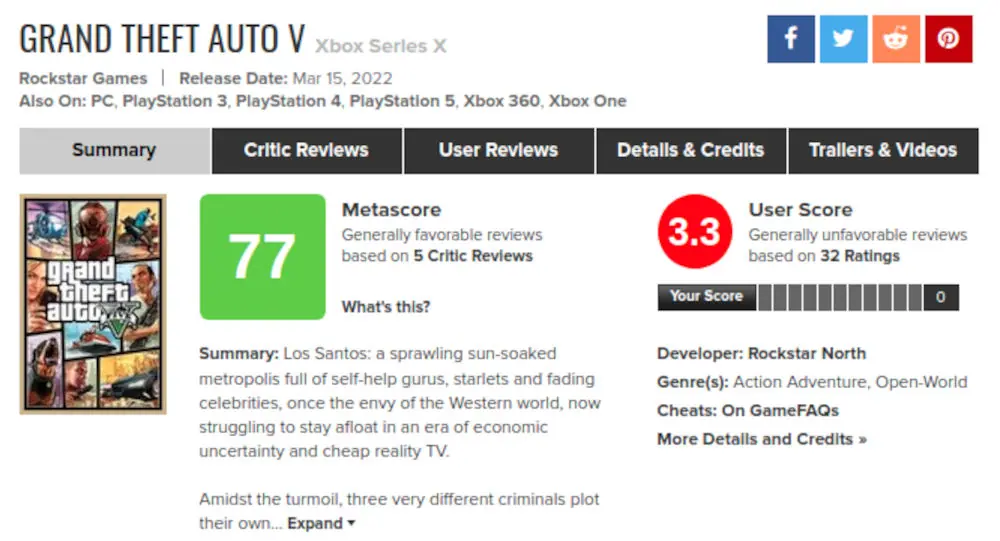Open Trailers & Videos tab

882,151
